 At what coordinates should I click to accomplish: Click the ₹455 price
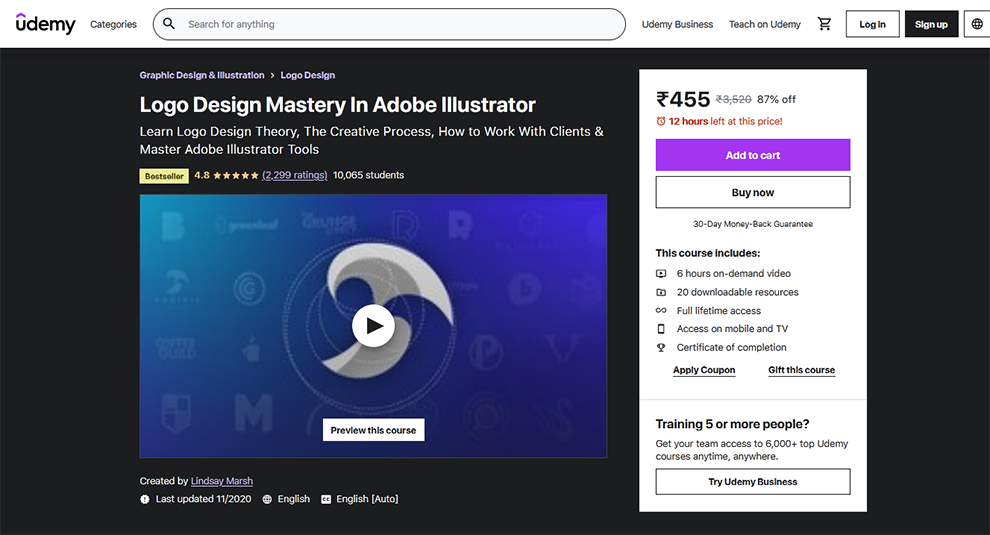coord(683,99)
